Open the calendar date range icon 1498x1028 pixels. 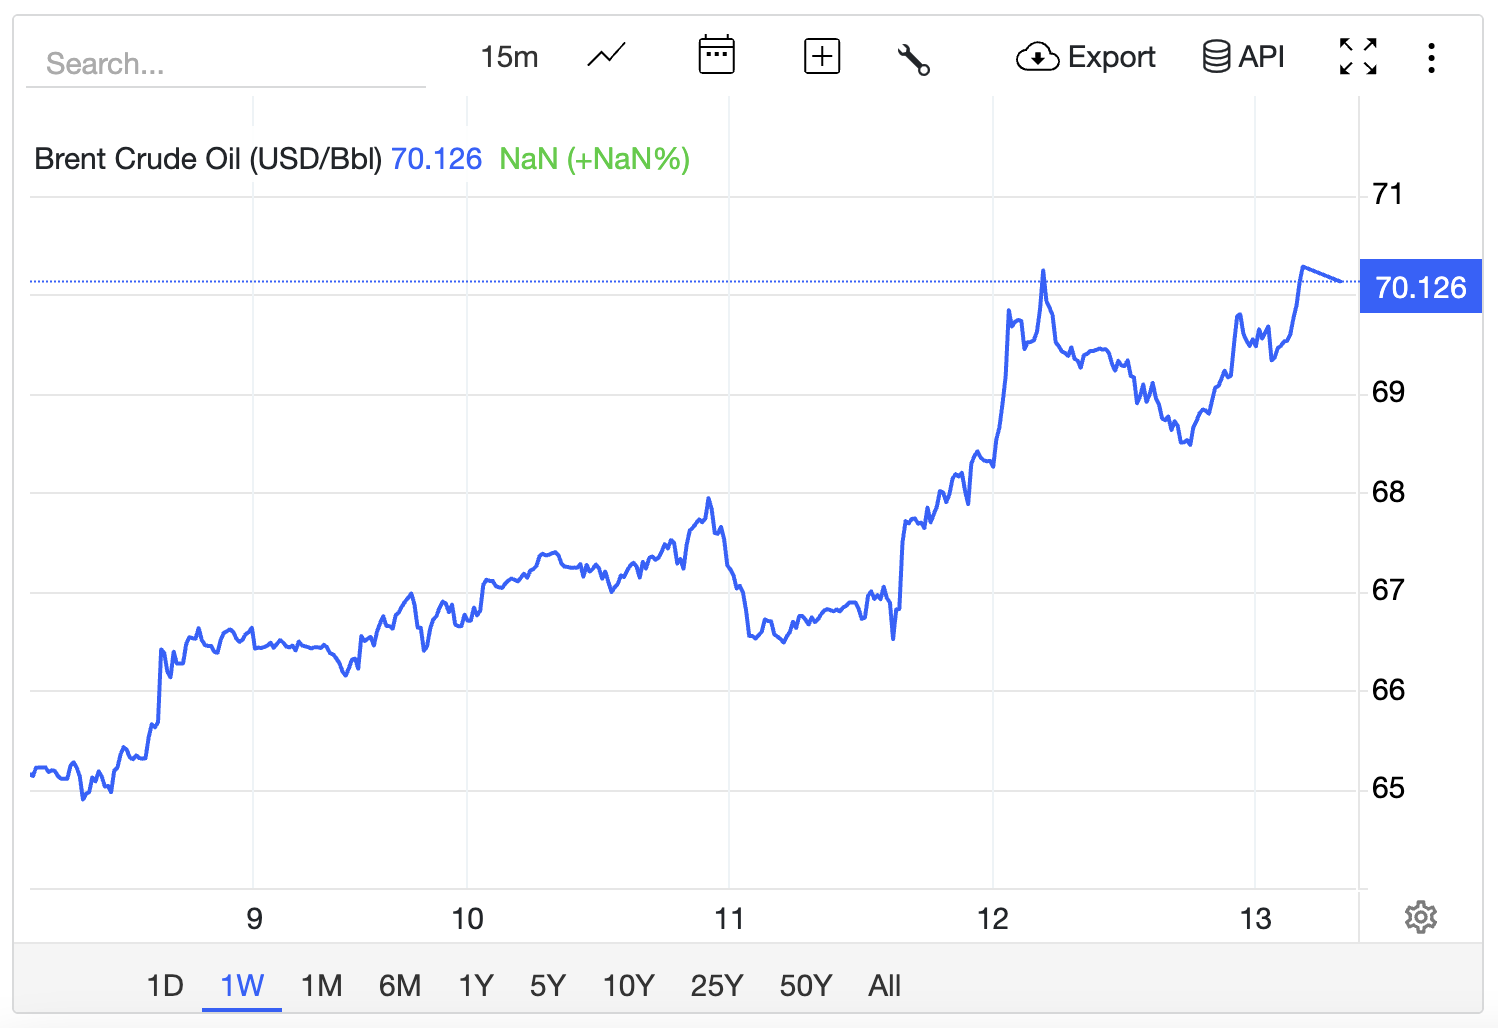pos(716,56)
